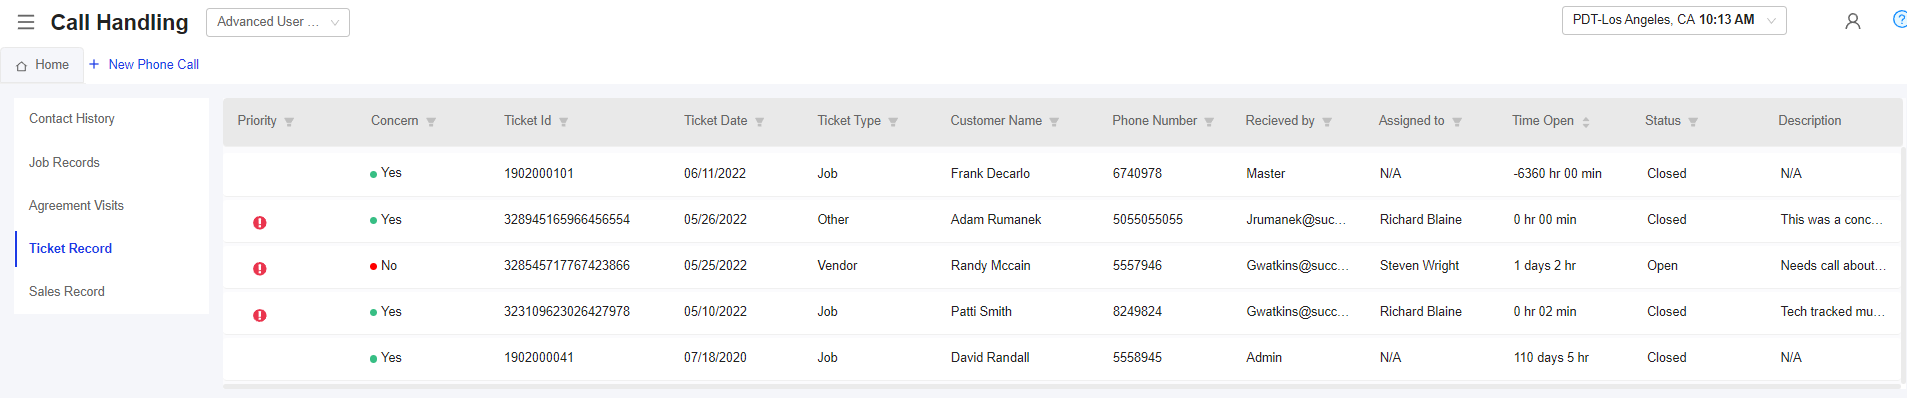Filter the Customer Name column
Screen dimensions: 1907x398
point(1054,122)
